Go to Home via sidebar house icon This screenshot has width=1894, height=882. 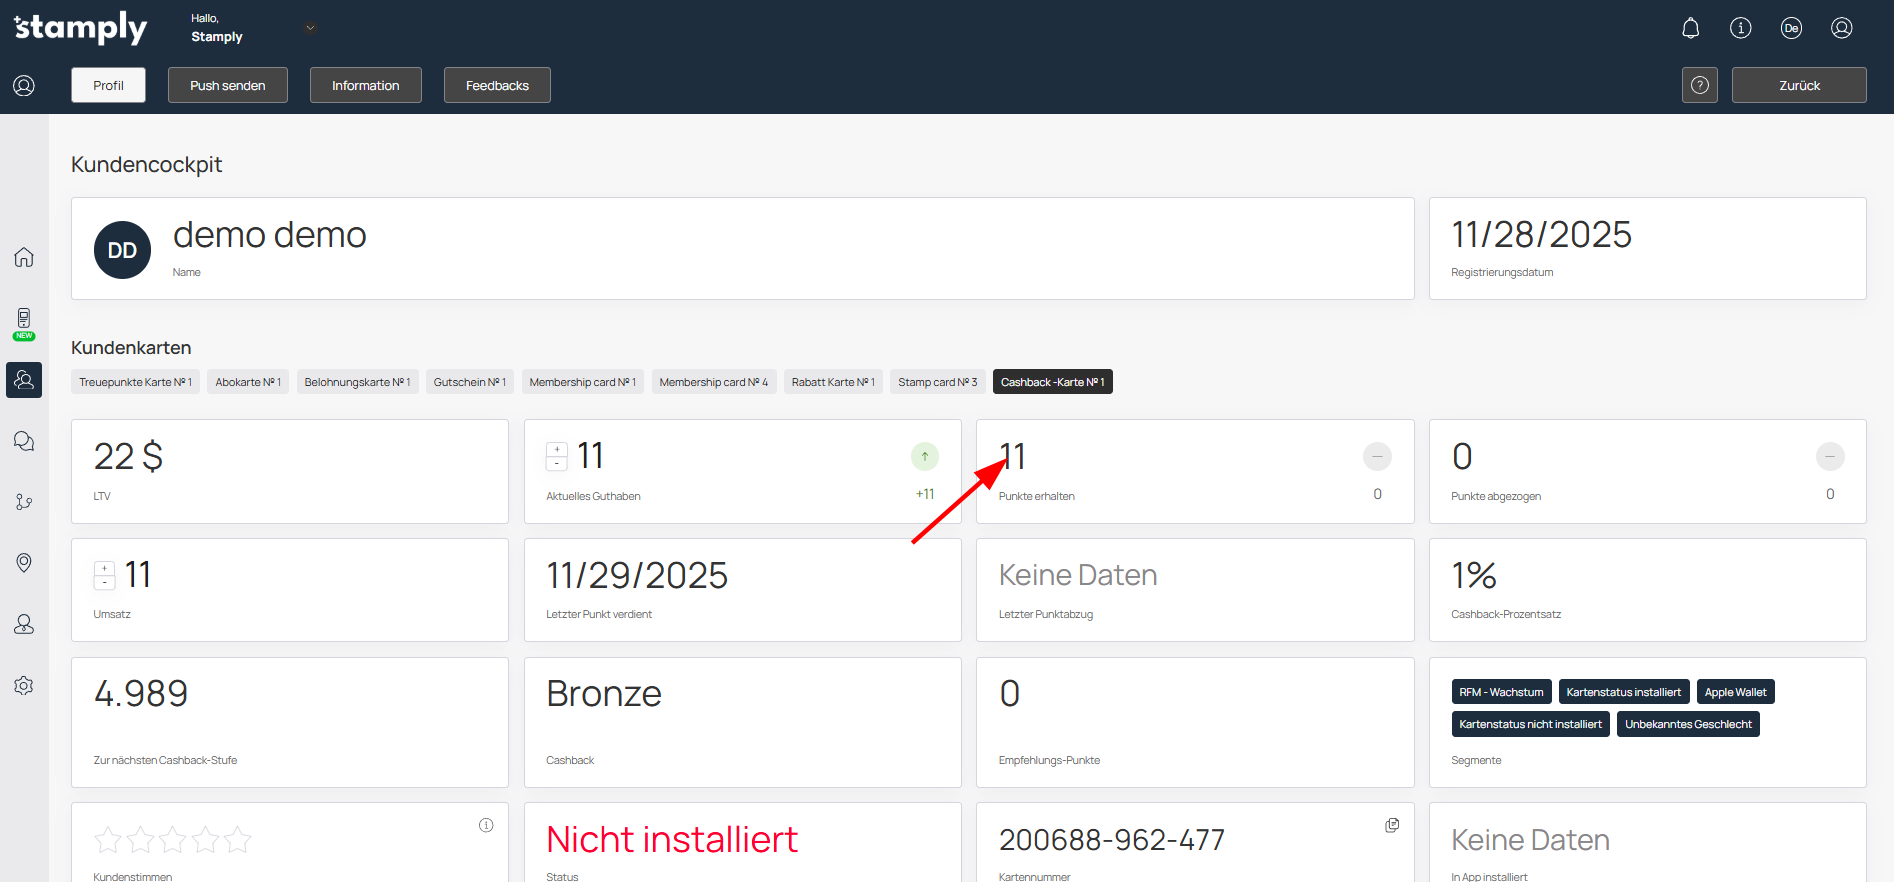pos(24,257)
